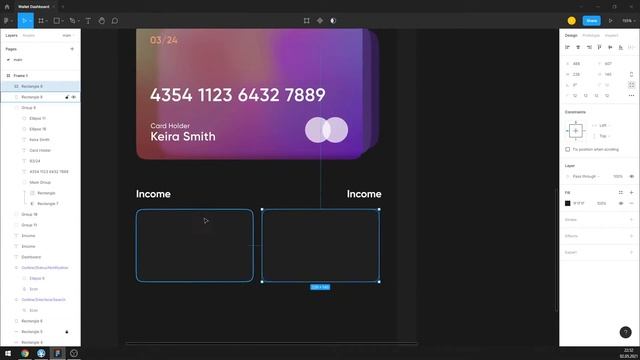Open more corner options ellipsis
640x360 pixels.
pos(631,96)
